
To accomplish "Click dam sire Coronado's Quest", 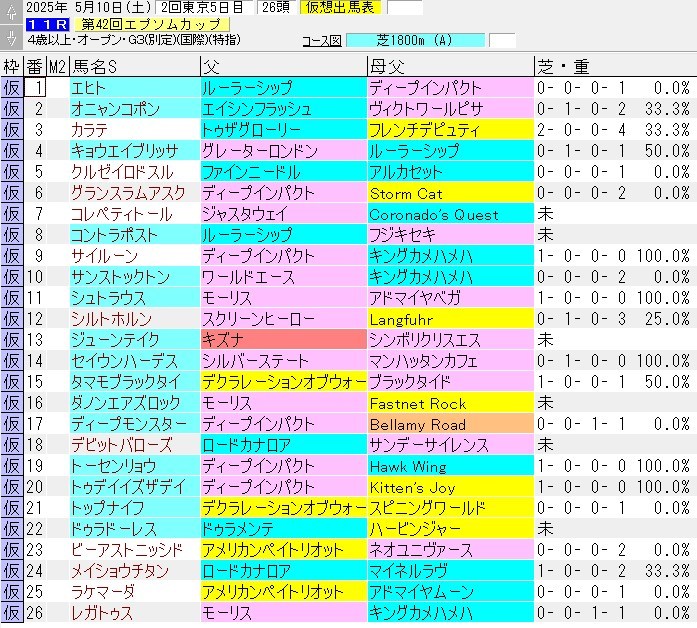I will pyautogui.click(x=451, y=214).
